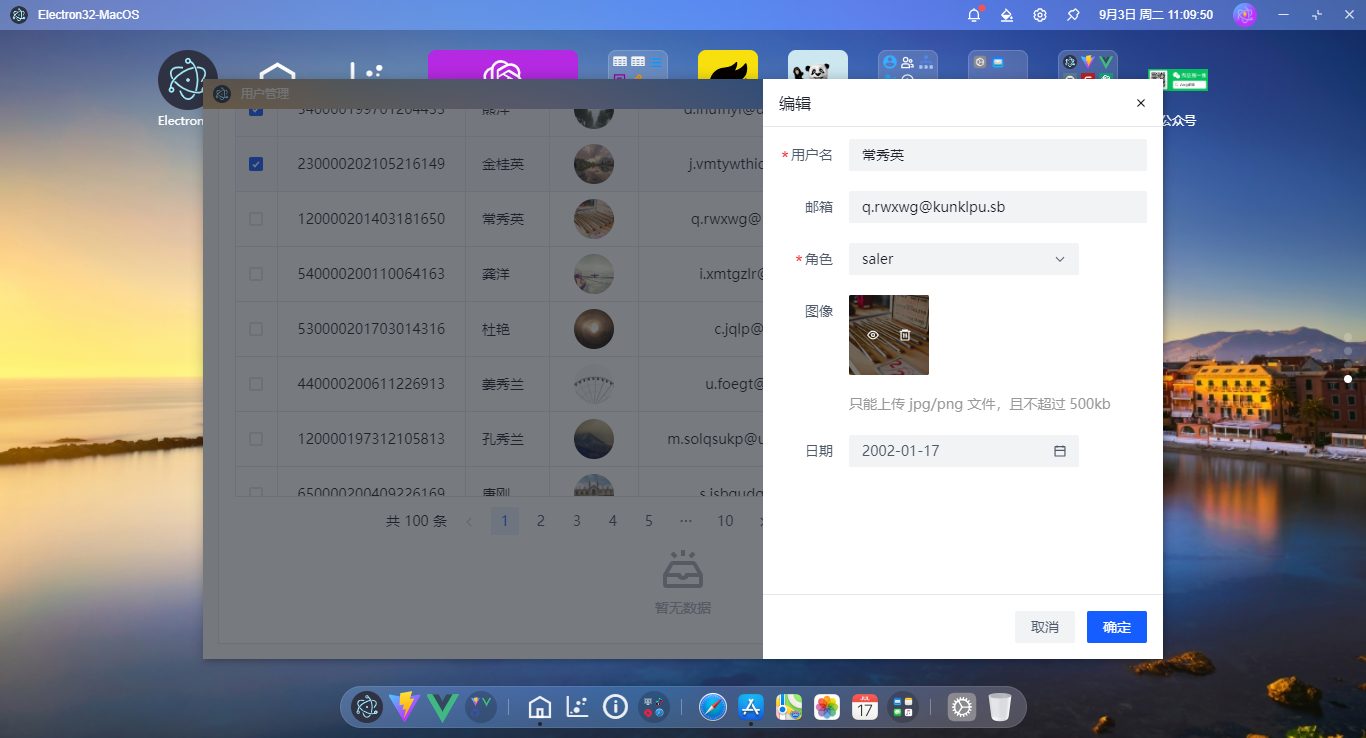Uncheck the row for 金桂英
Image resolution: width=1366 pixels, height=738 pixels.
pyautogui.click(x=256, y=163)
